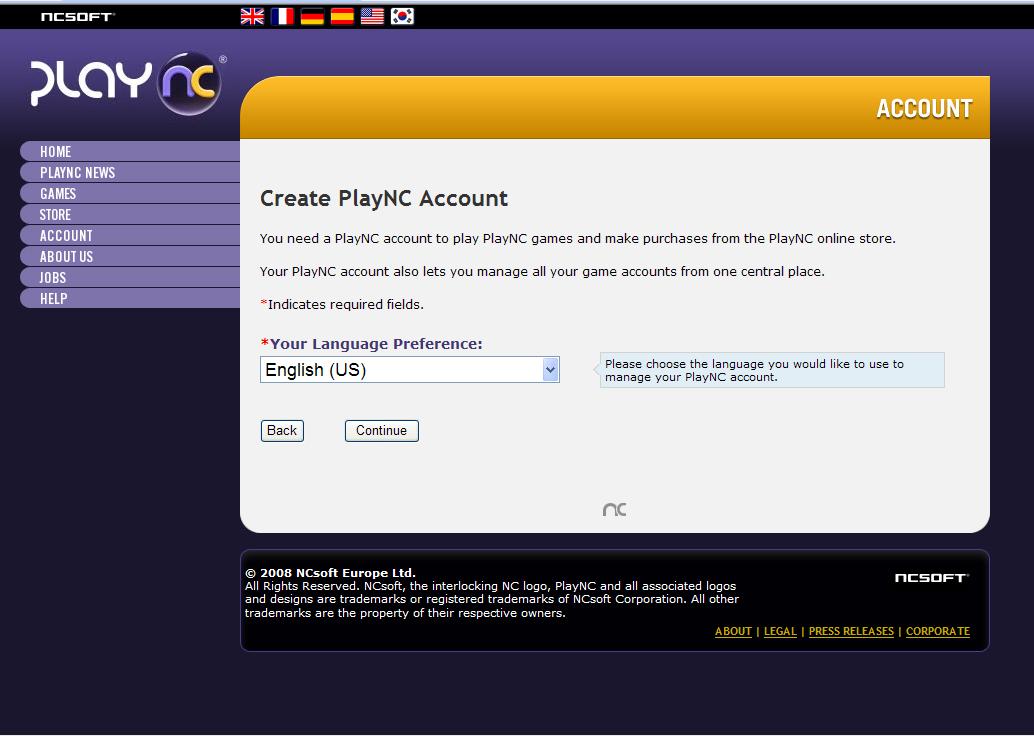Open Games in sidebar menu

[131, 193]
